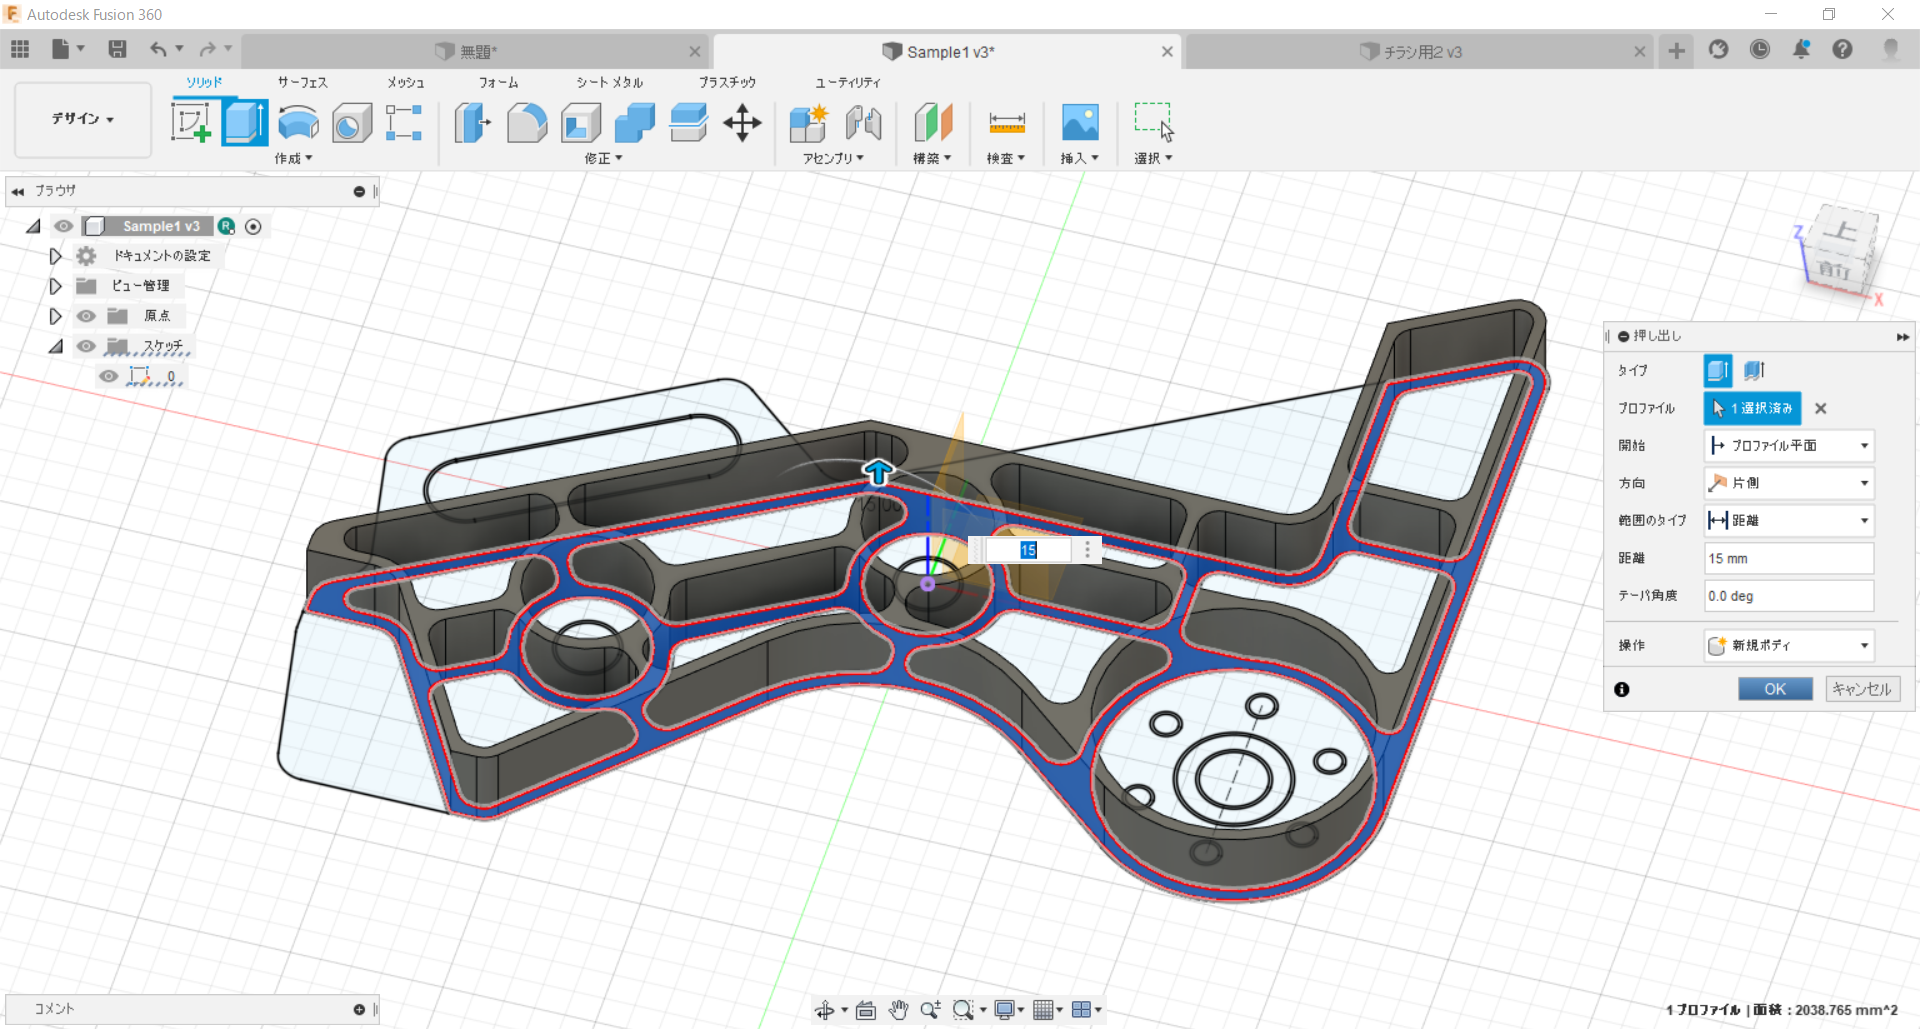Choose the extrude type in the extrude dialog
The width and height of the screenshot is (1920, 1029).
[x=1718, y=370]
